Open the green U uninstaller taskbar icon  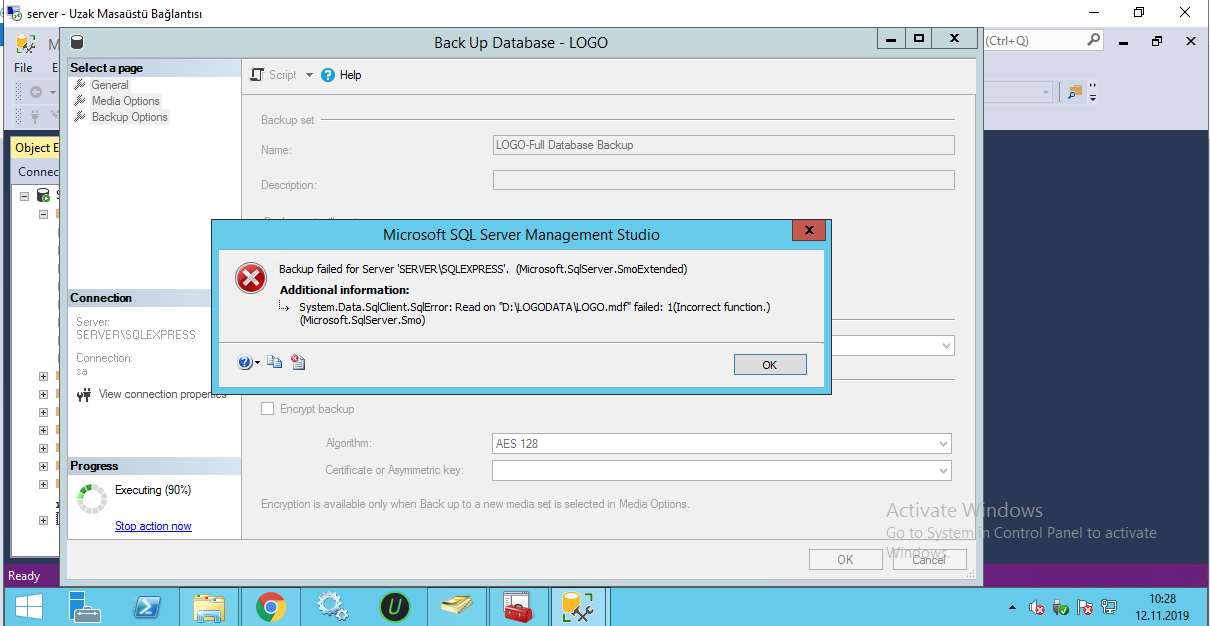click(395, 606)
